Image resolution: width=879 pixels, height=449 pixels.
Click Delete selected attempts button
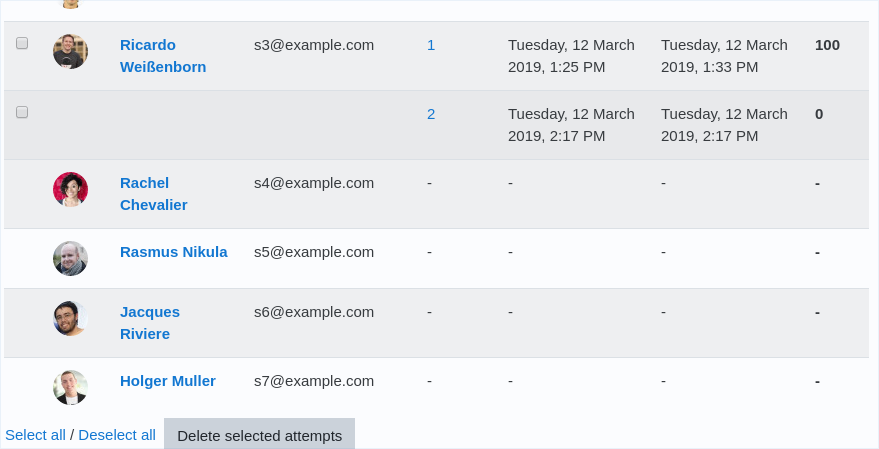tap(260, 434)
